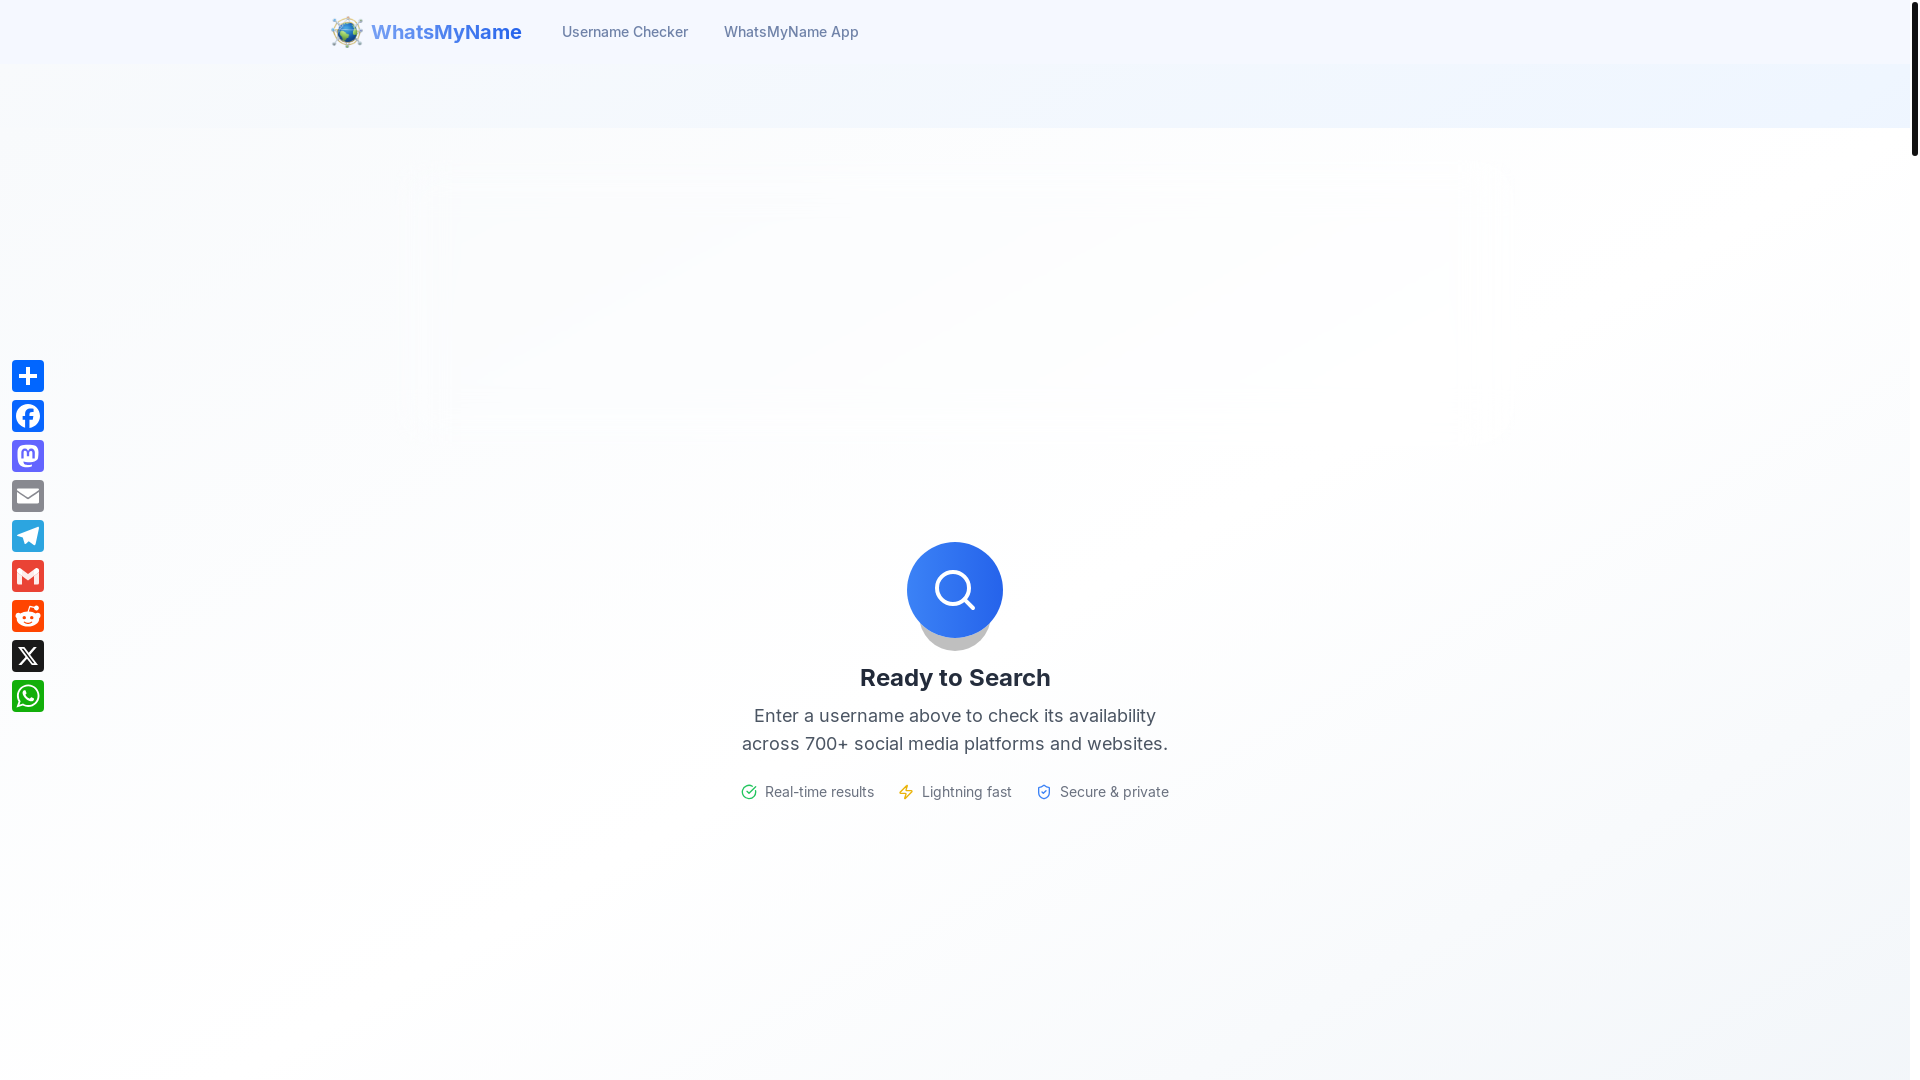Viewport: 1920px width, 1080px height.
Task: Open the WhatsMyName App menu item
Action: [791, 32]
